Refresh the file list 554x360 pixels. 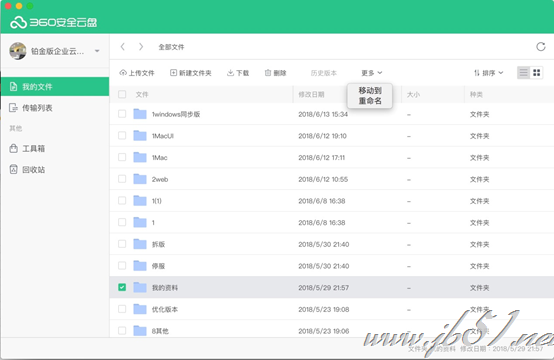[x=541, y=47]
